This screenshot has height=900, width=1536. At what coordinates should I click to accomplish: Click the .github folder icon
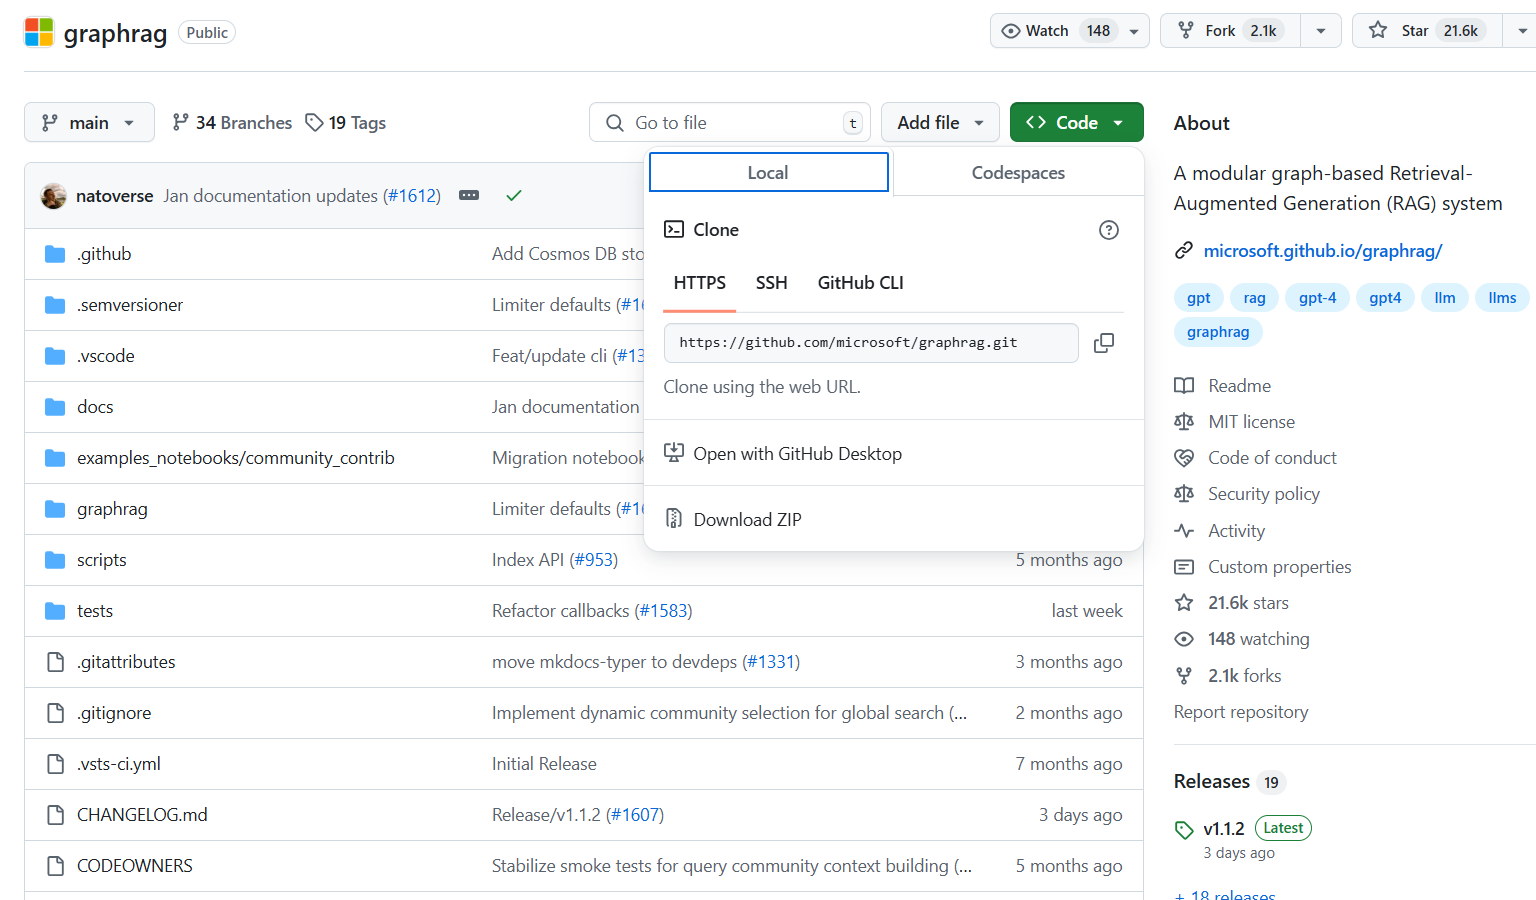[55, 254]
